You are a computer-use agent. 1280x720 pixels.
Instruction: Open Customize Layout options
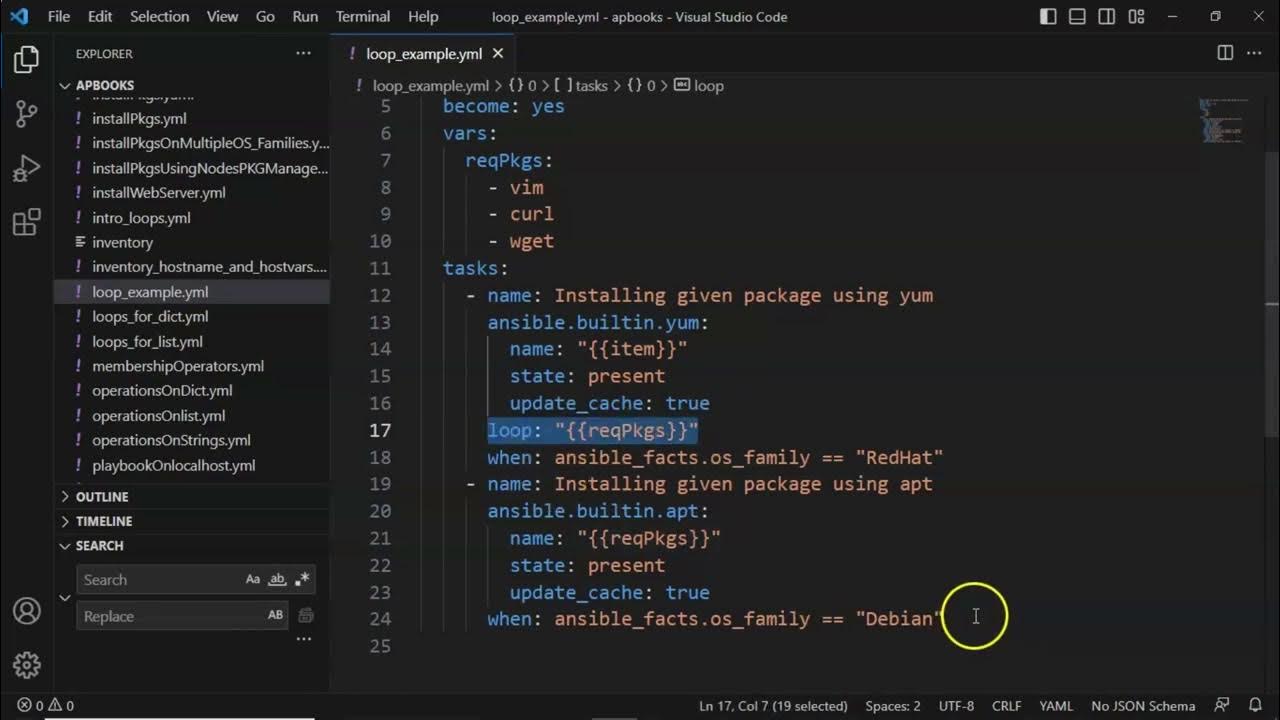[x=1136, y=17]
